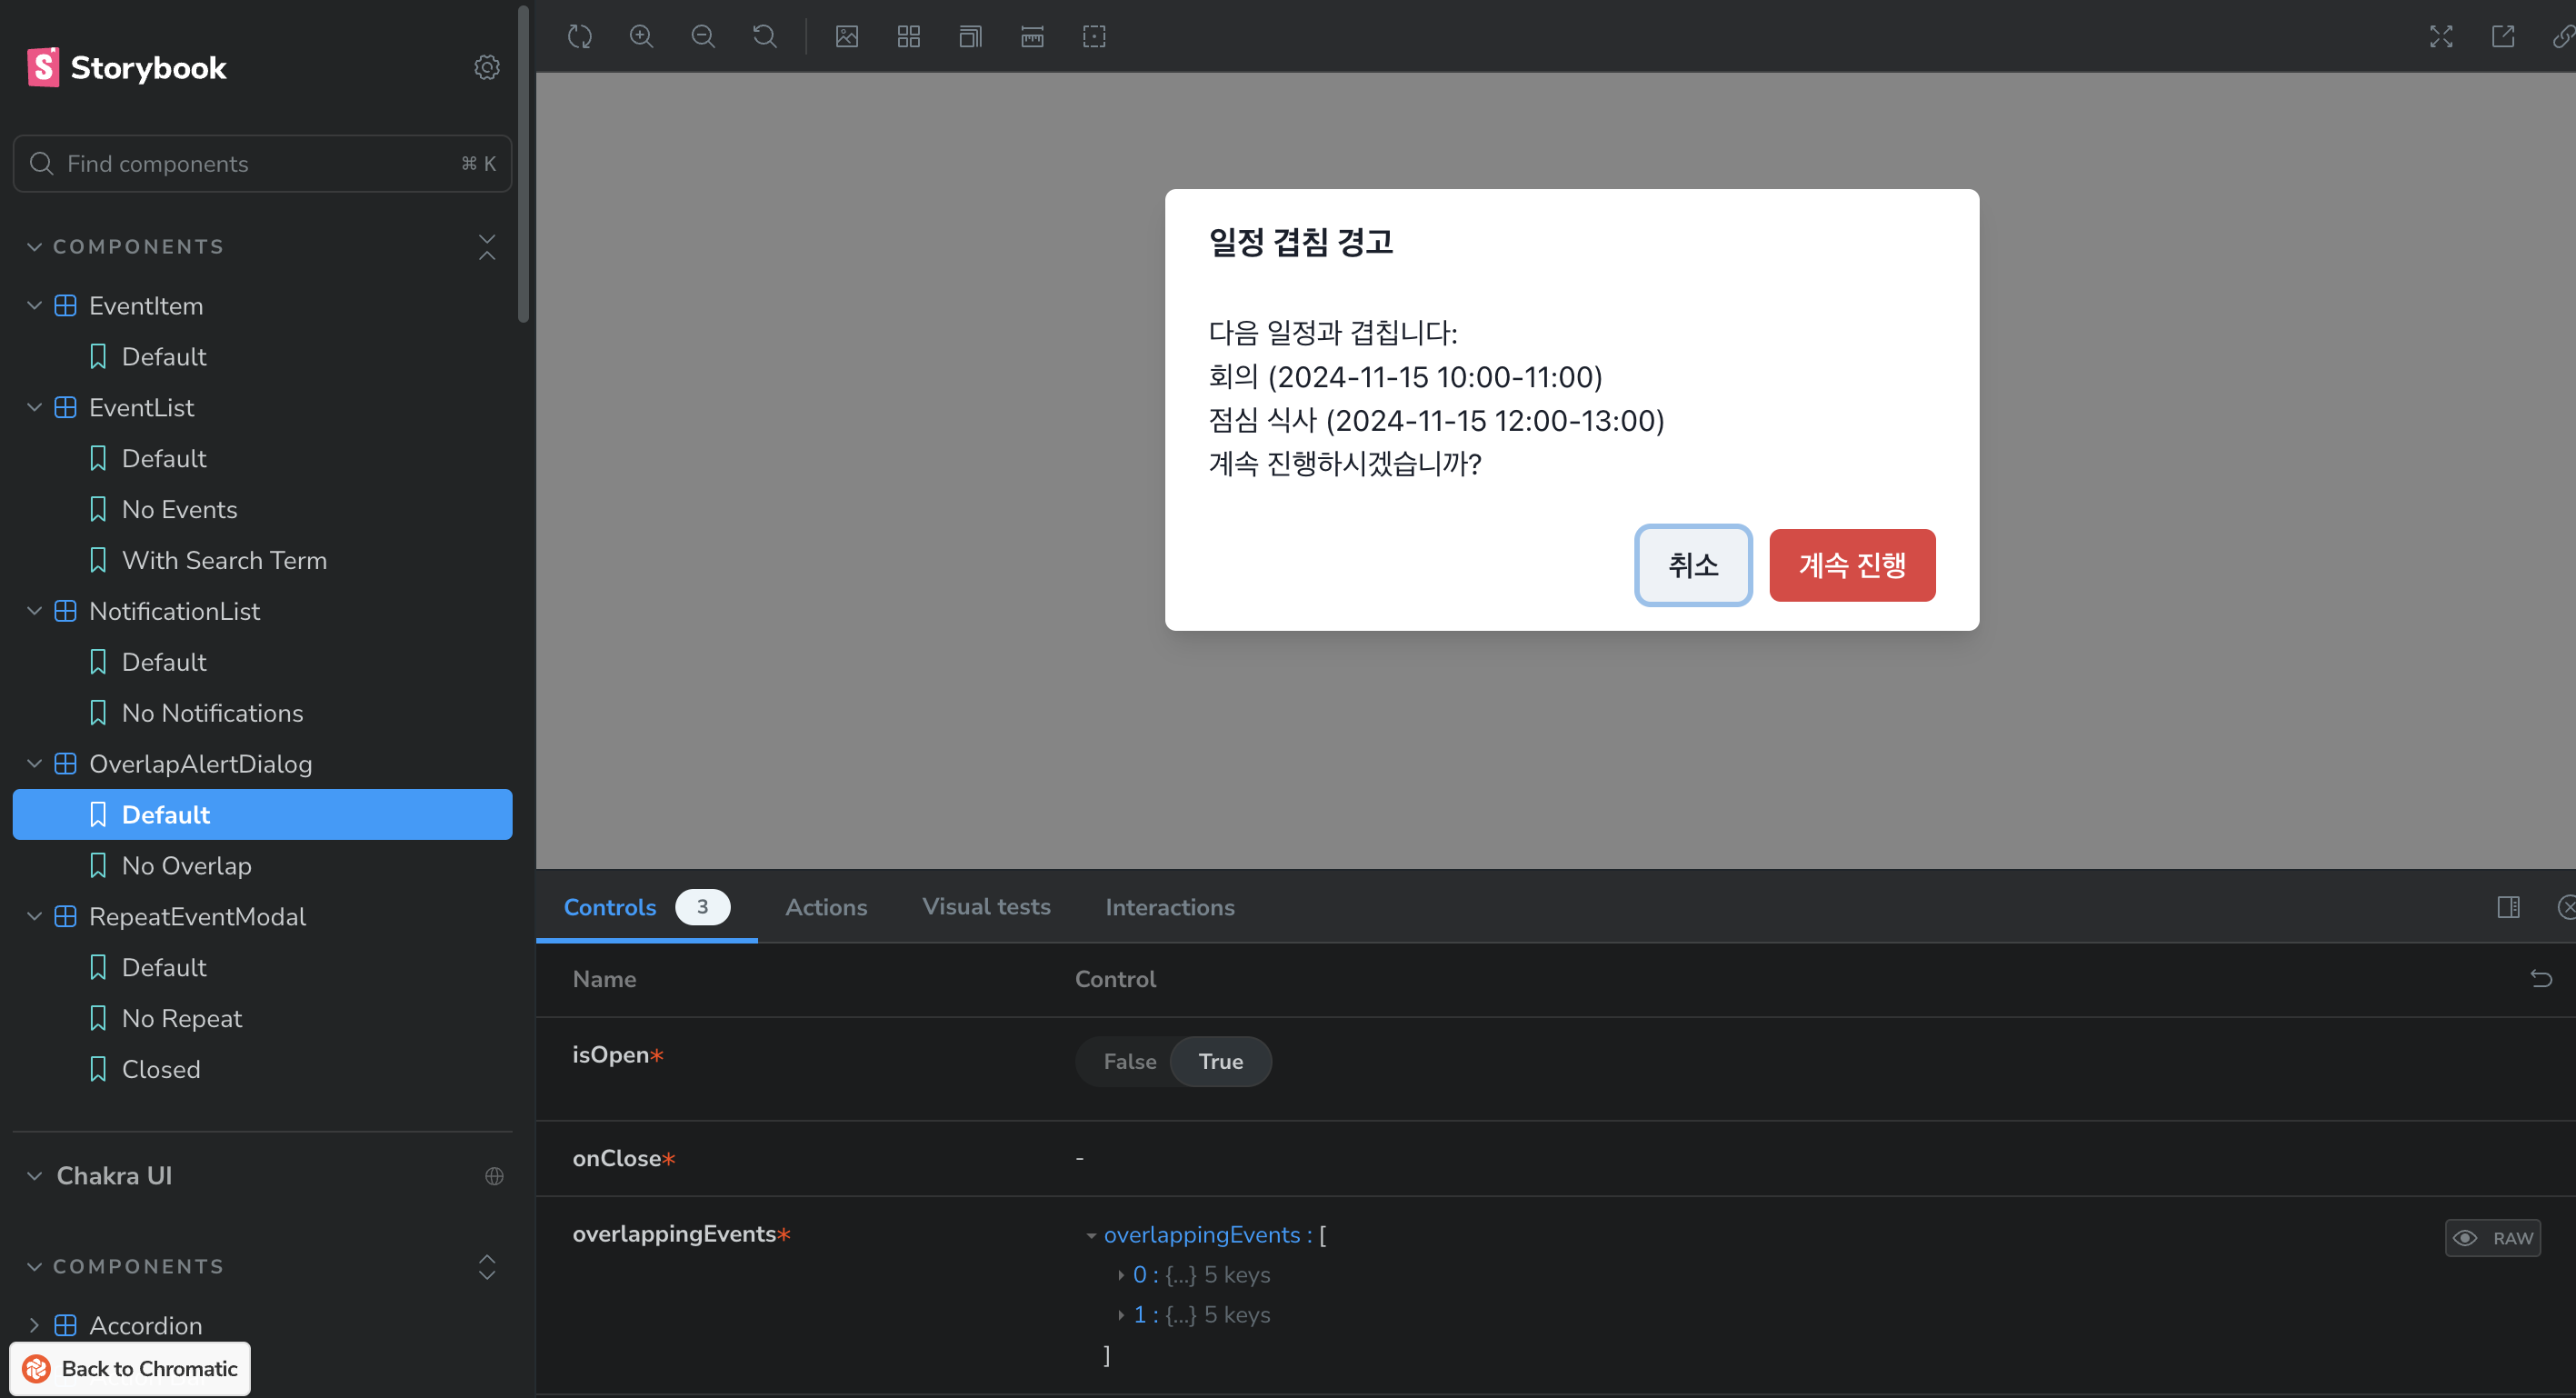Enable the measure tool icon

click(1032, 37)
